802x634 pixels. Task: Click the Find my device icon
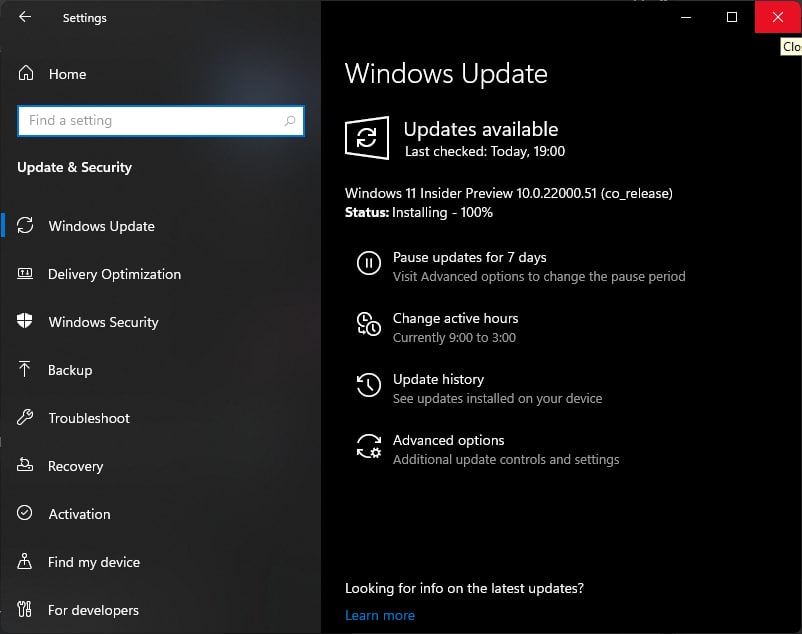click(24, 561)
